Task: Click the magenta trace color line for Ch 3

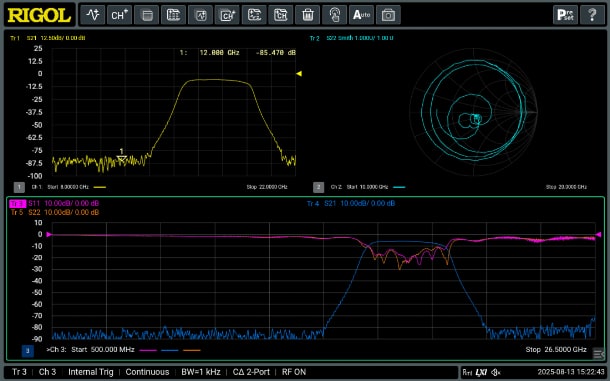Action: point(148,350)
